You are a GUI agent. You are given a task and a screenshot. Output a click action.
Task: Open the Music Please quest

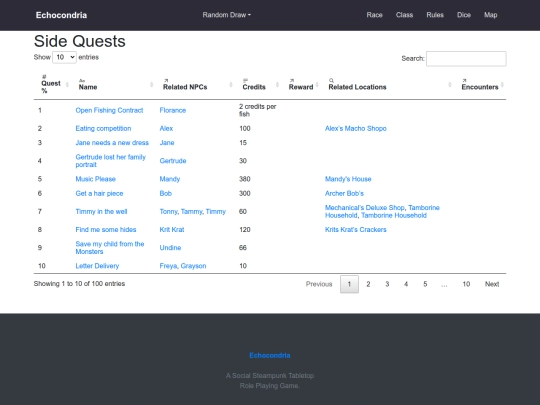tap(95, 179)
